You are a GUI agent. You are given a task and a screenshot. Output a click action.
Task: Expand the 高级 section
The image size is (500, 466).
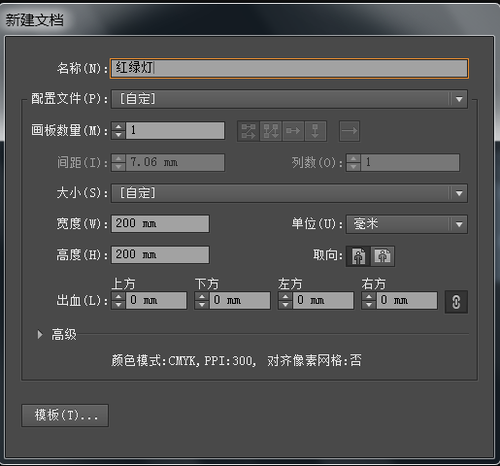coord(40,334)
